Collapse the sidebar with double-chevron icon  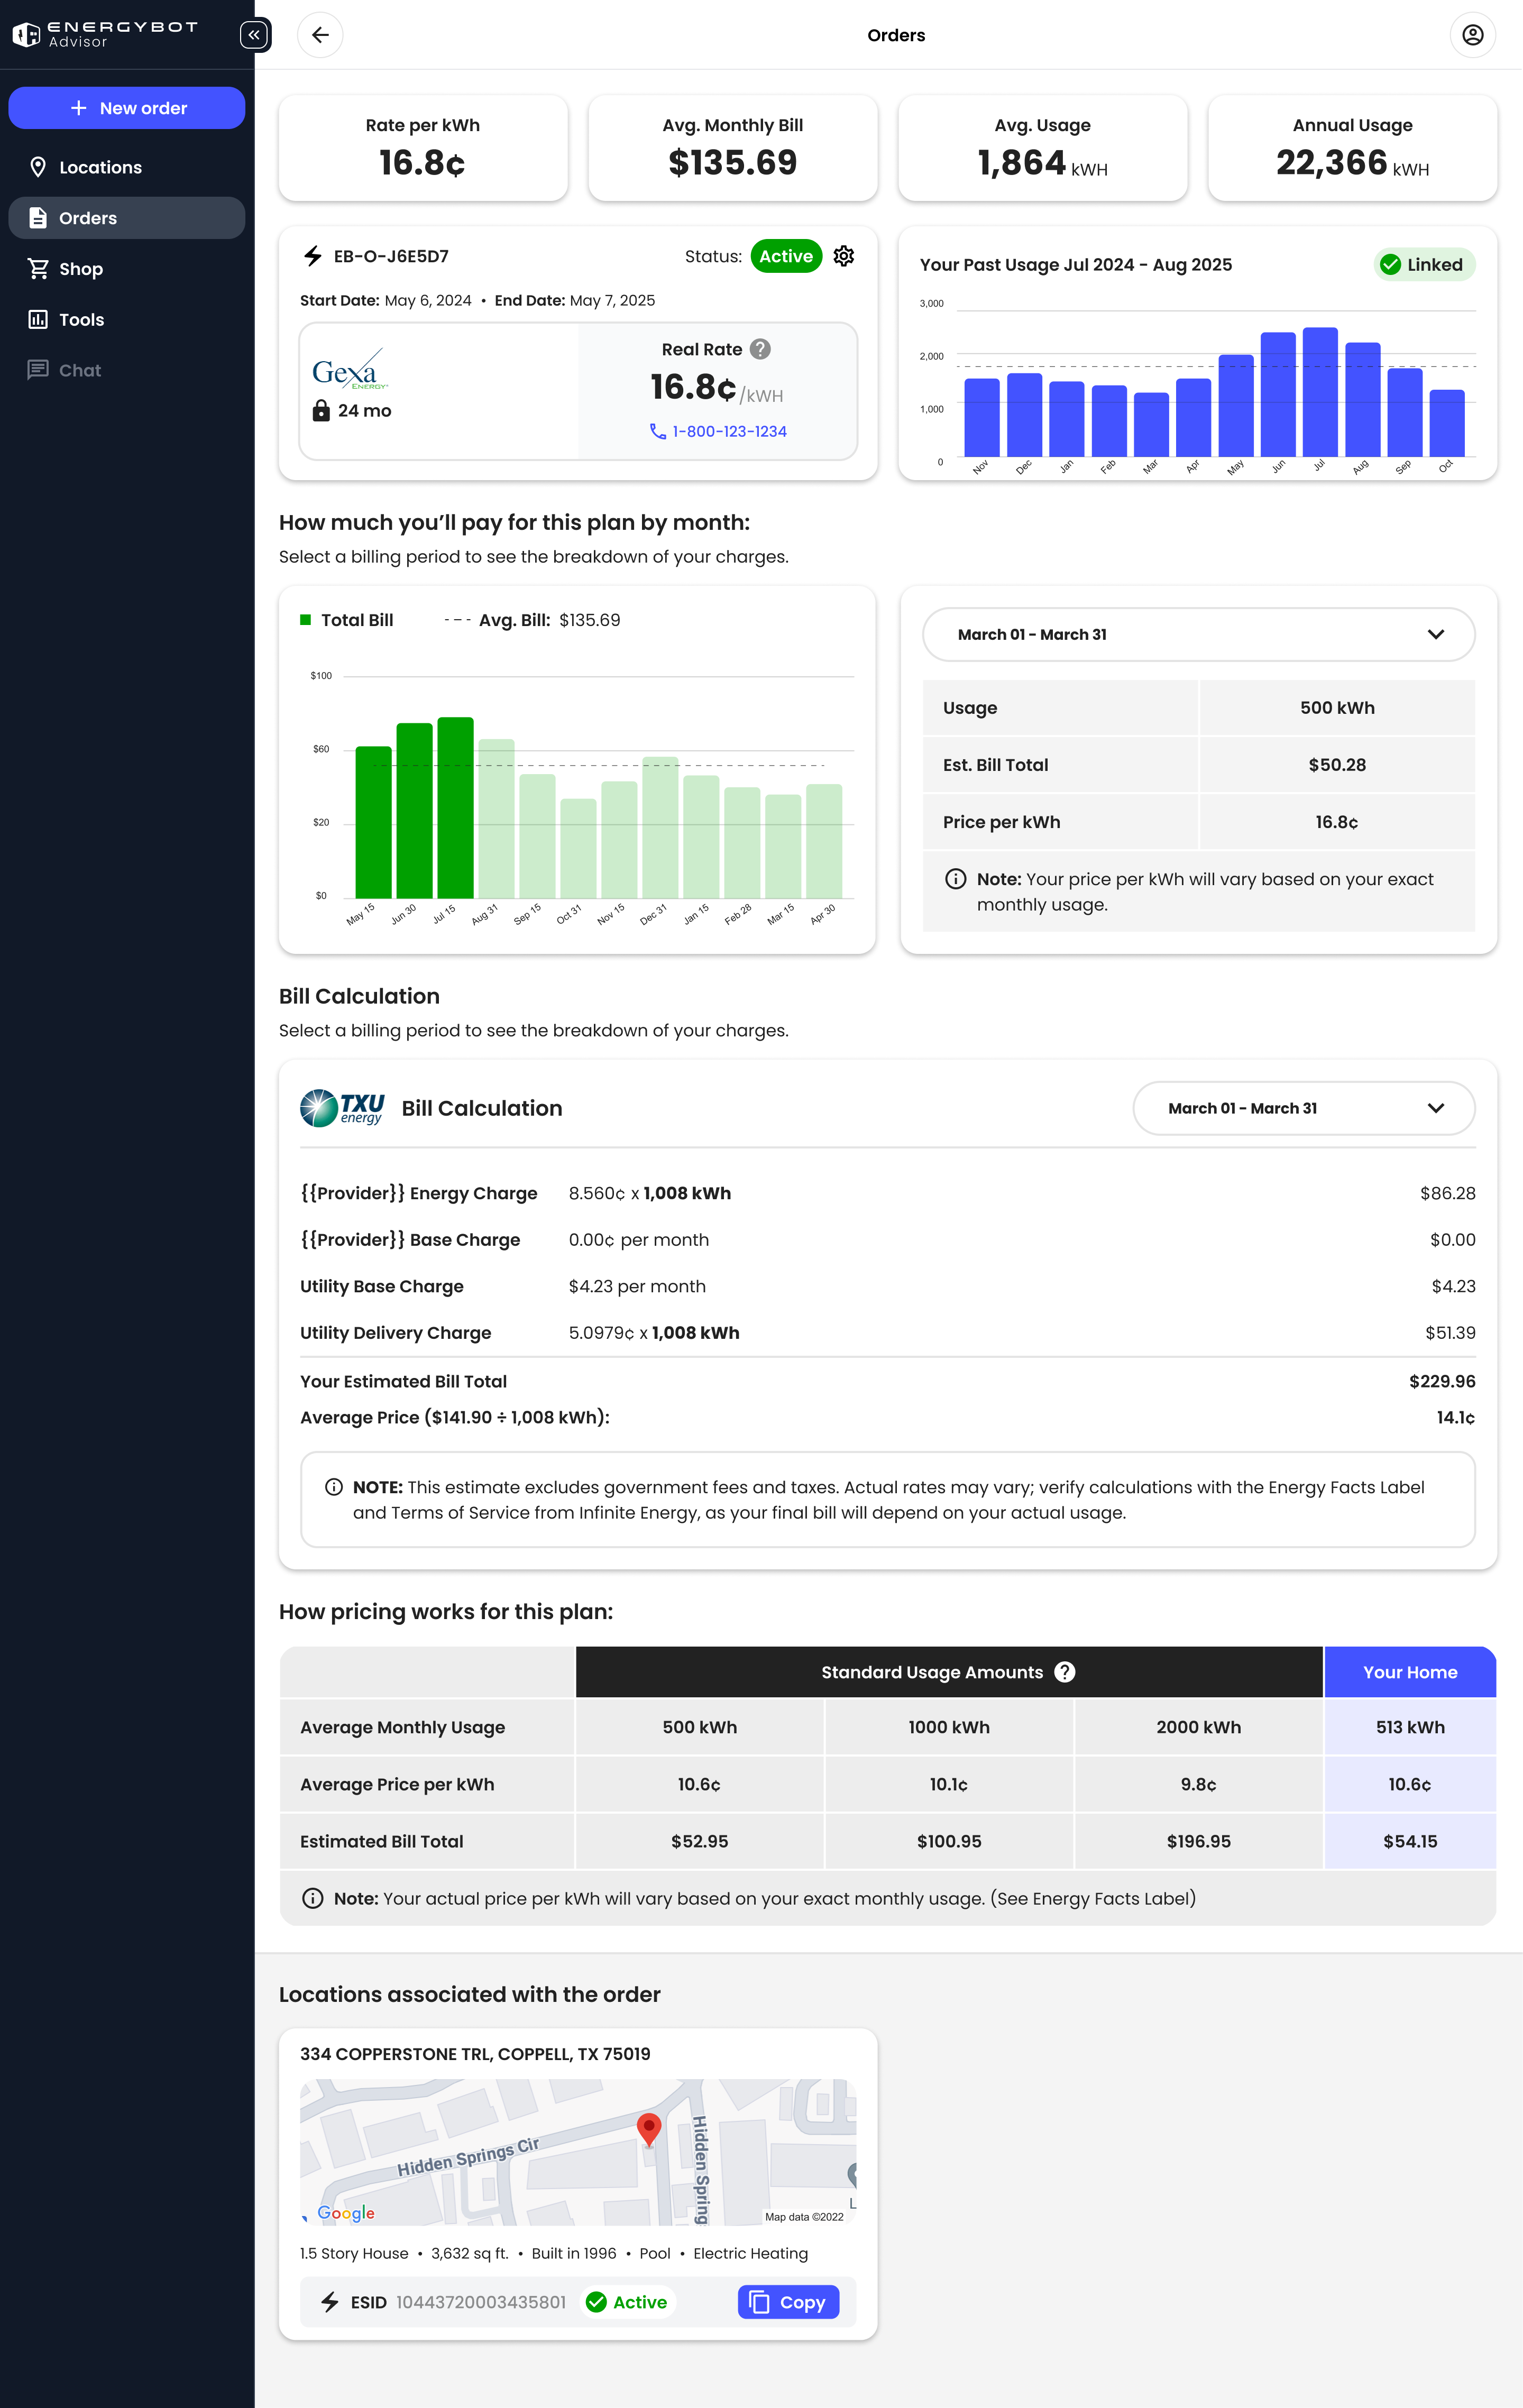point(254,35)
